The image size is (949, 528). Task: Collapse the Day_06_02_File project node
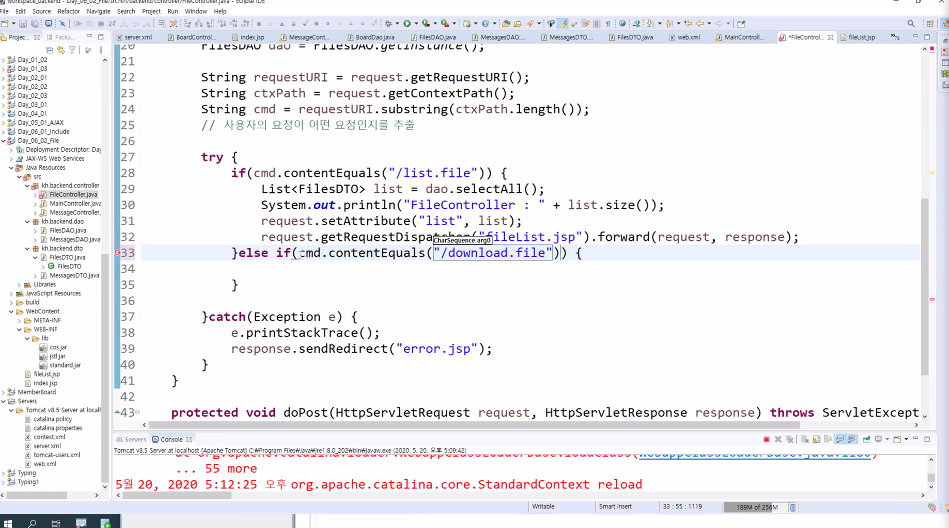[x=4, y=140]
